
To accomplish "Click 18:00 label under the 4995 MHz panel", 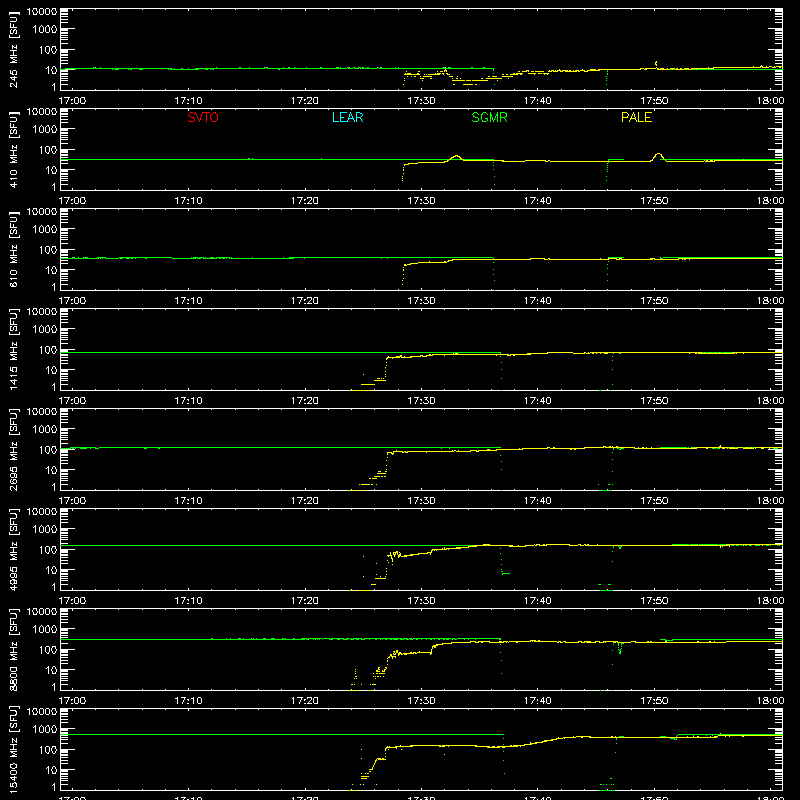I will (x=770, y=601).
